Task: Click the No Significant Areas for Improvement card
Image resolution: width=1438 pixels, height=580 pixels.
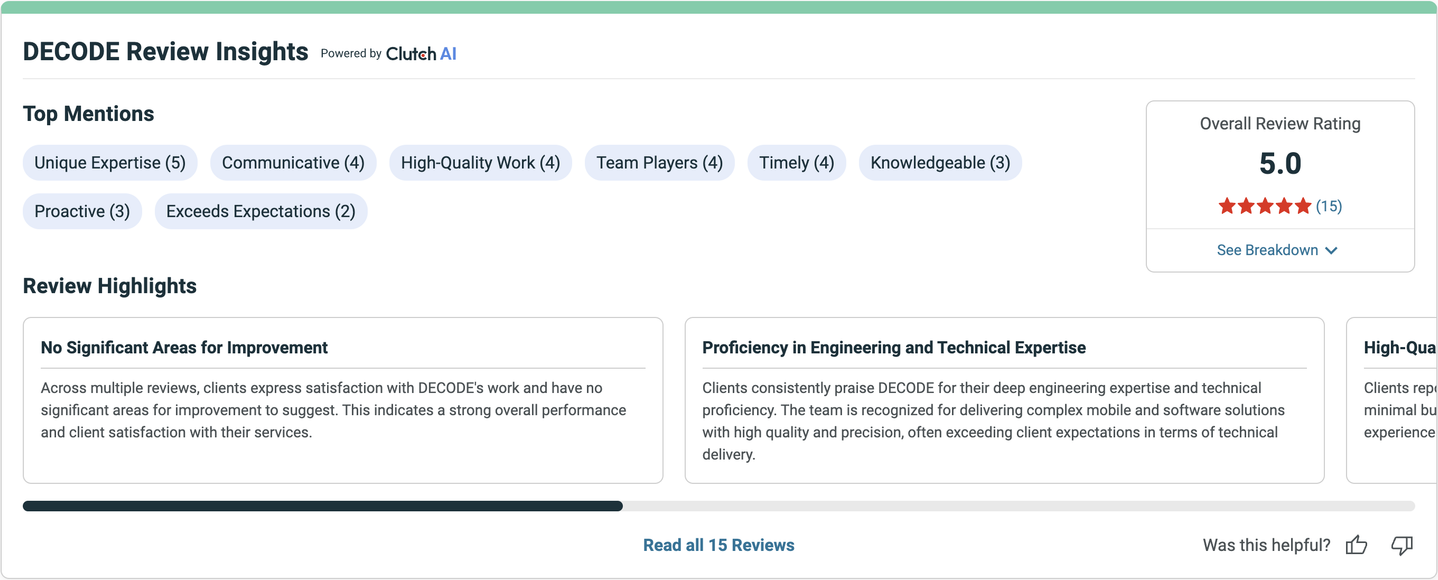Action: pos(343,400)
